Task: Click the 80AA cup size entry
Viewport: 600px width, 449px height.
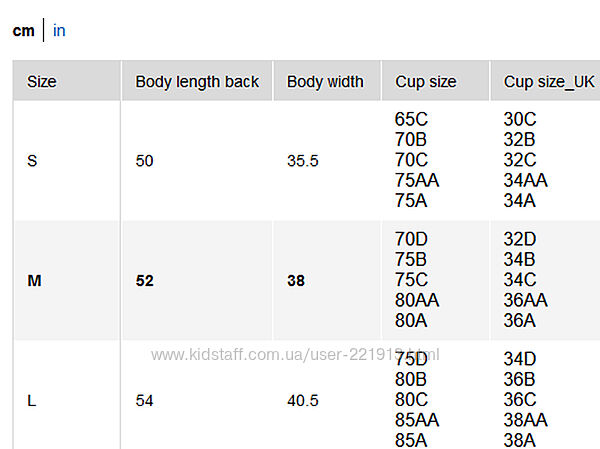Action: click(417, 300)
